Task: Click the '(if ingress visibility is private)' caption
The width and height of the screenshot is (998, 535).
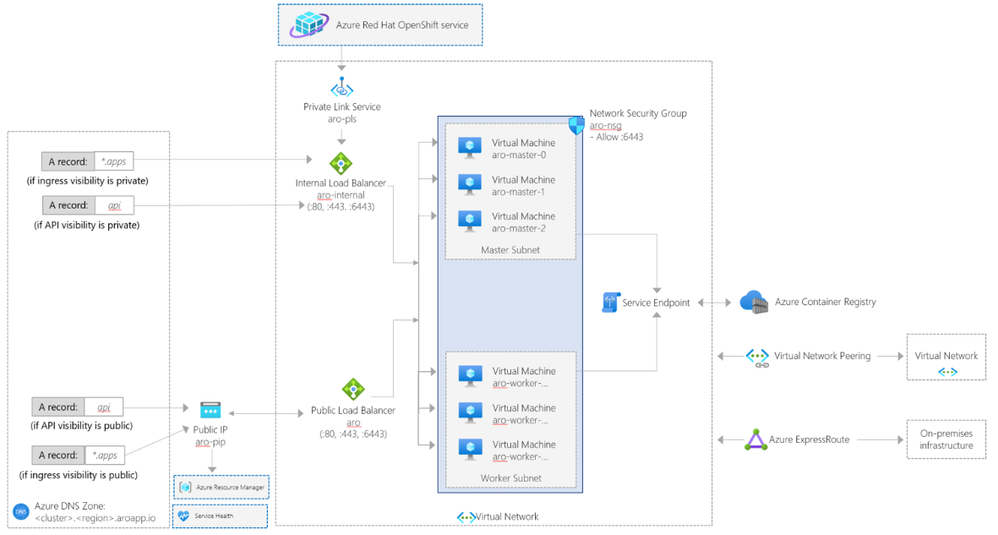Action: 87,181
